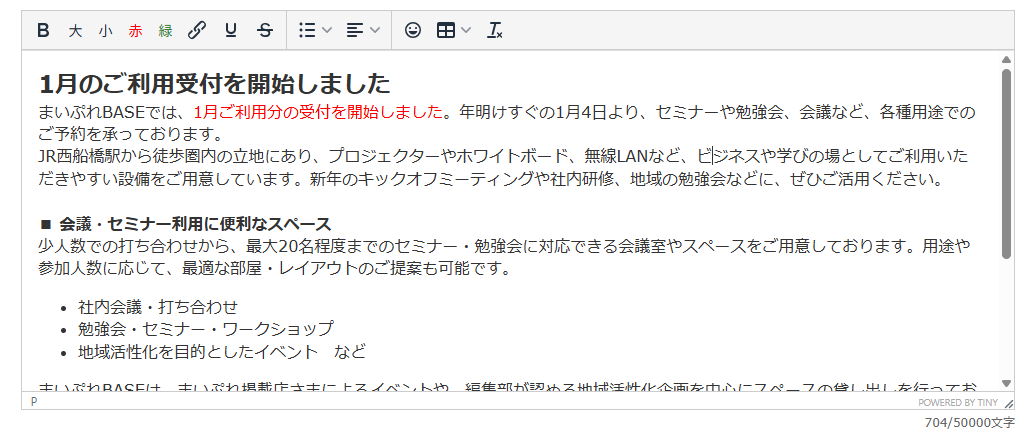Apply large text size (大)

(x=75, y=31)
